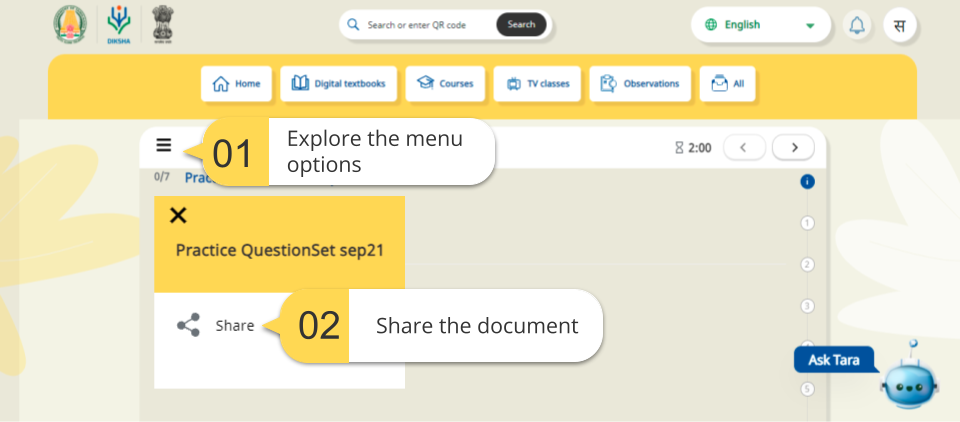Image resolution: width=960 pixels, height=422 pixels.
Task: Jump to question 2 progress marker
Action: pyautogui.click(x=808, y=265)
